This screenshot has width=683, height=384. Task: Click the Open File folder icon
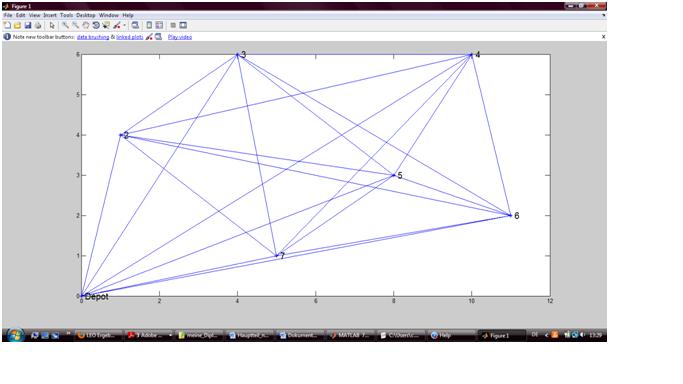click(17, 26)
